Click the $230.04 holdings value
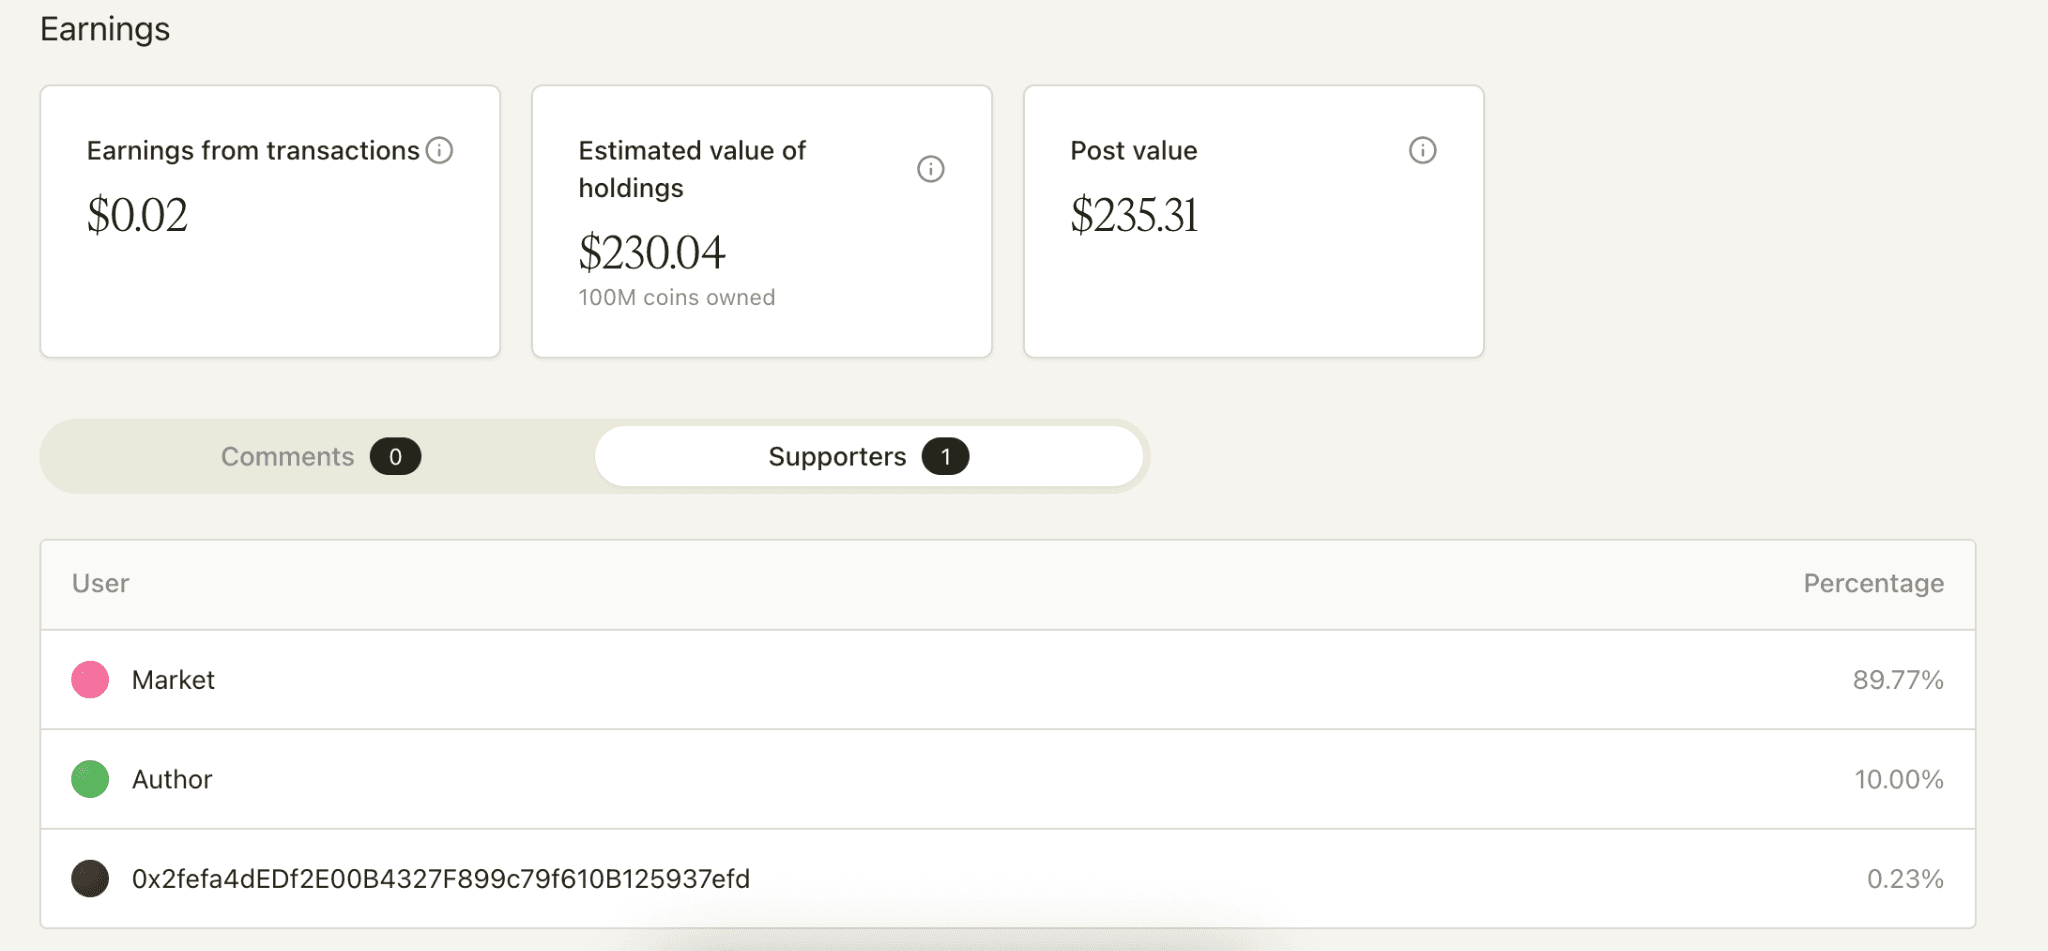 [x=651, y=252]
